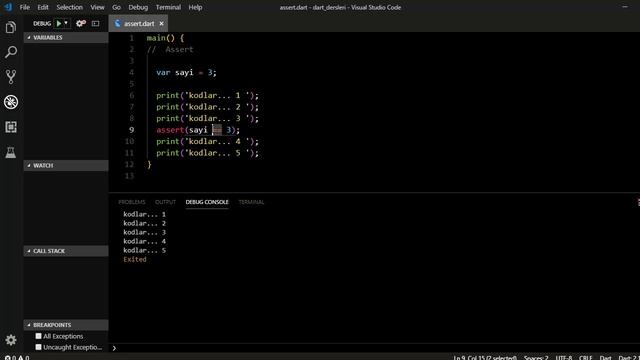Open the Search view icon

click(x=11, y=52)
